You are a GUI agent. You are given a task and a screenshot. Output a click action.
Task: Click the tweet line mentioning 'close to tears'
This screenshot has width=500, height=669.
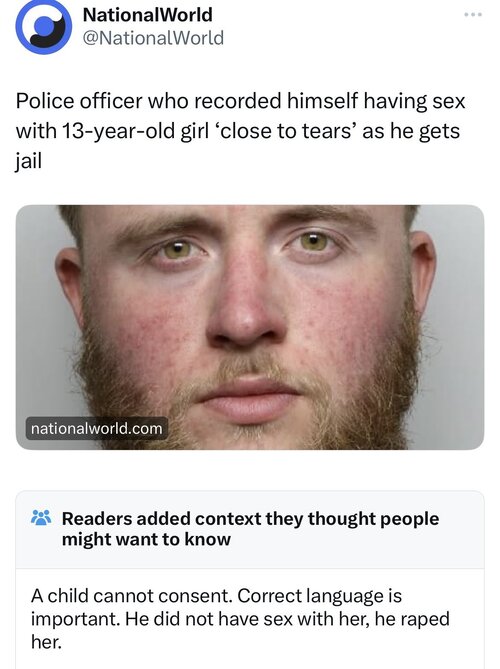click(x=238, y=131)
